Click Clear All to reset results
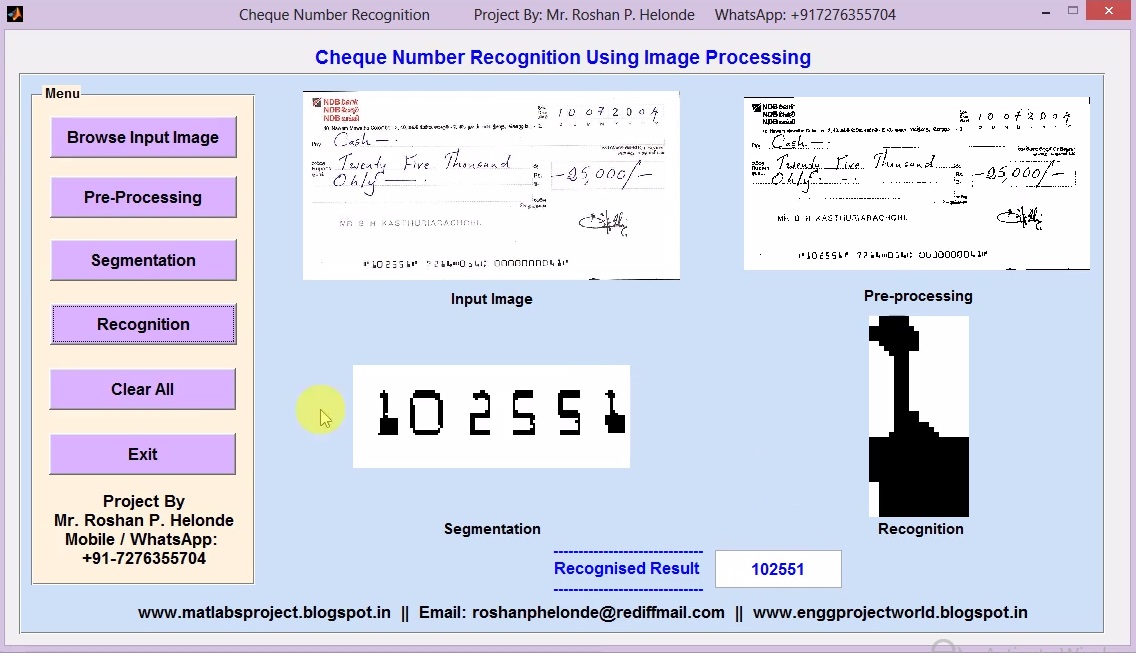Screen dimensions: 1136x653 point(143,389)
